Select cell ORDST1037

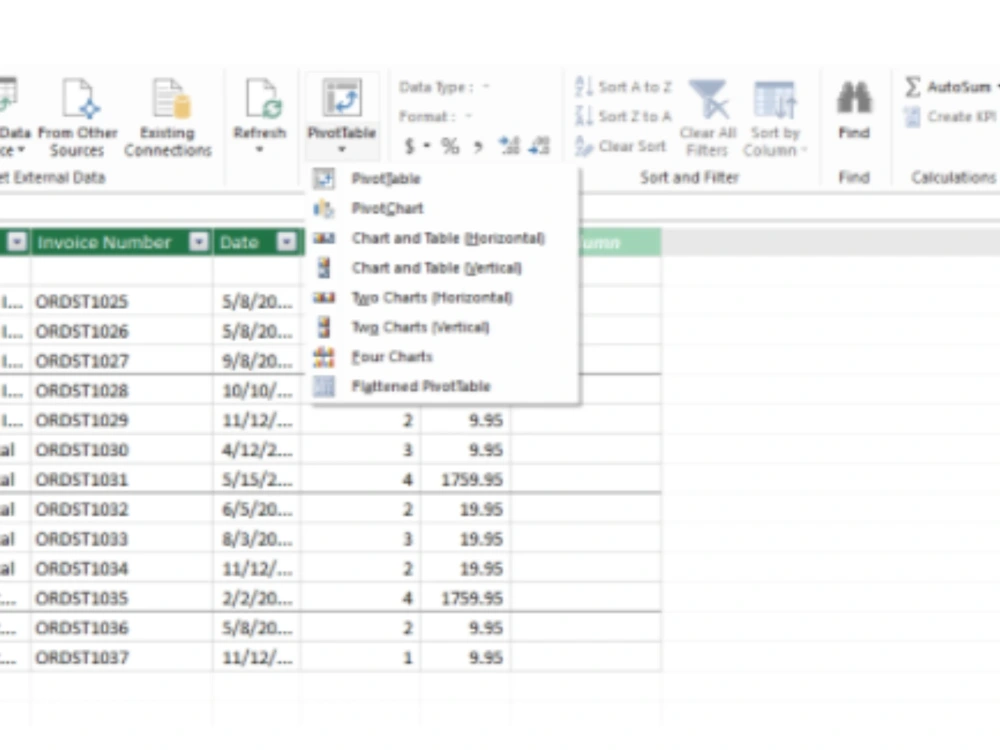tap(121, 658)
